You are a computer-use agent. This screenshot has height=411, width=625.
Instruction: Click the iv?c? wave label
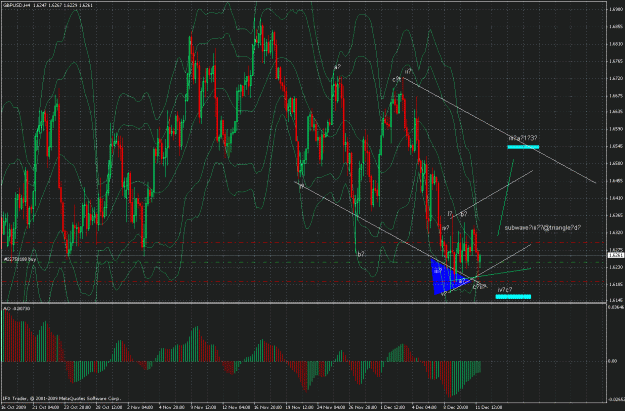pos(505,290)
